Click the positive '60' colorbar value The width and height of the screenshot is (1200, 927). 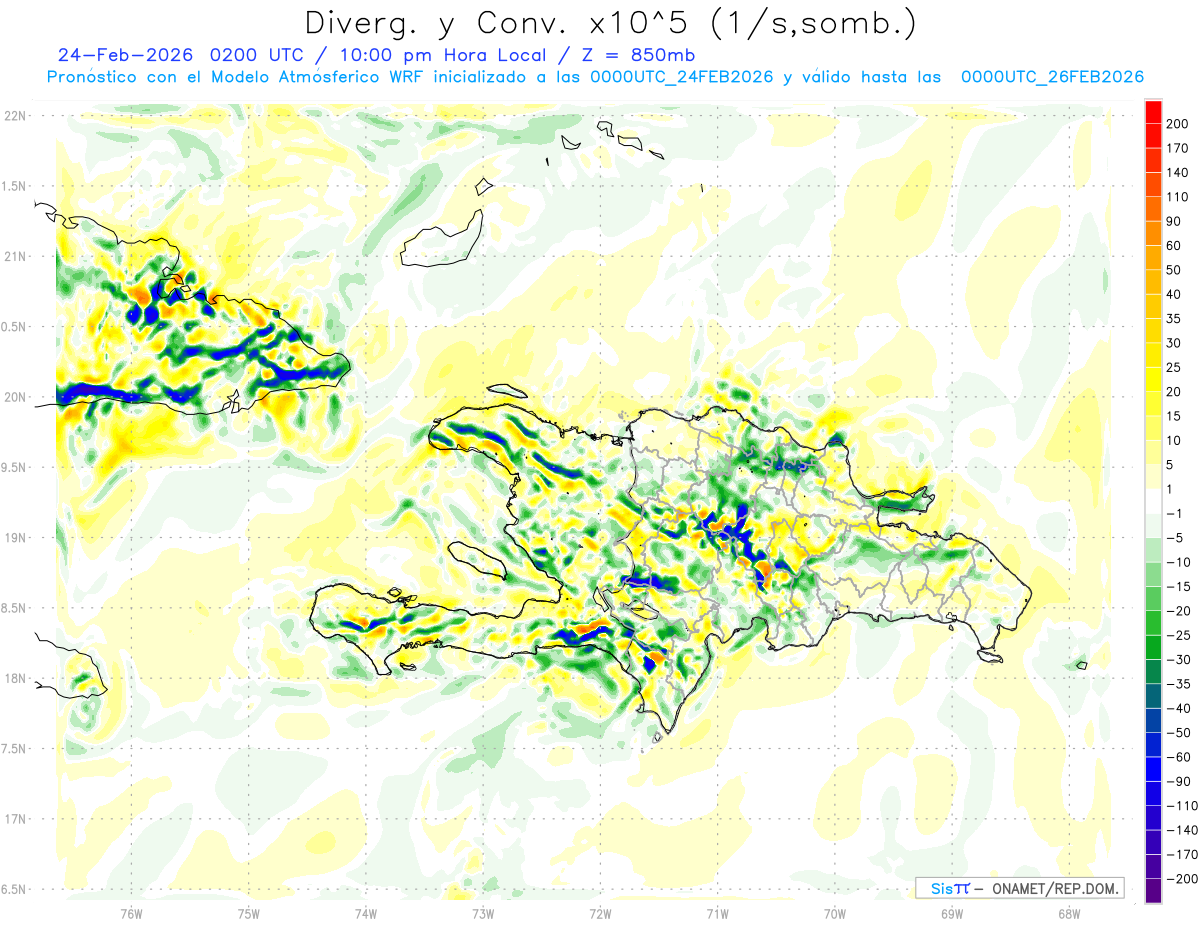tap(1175, 246)
